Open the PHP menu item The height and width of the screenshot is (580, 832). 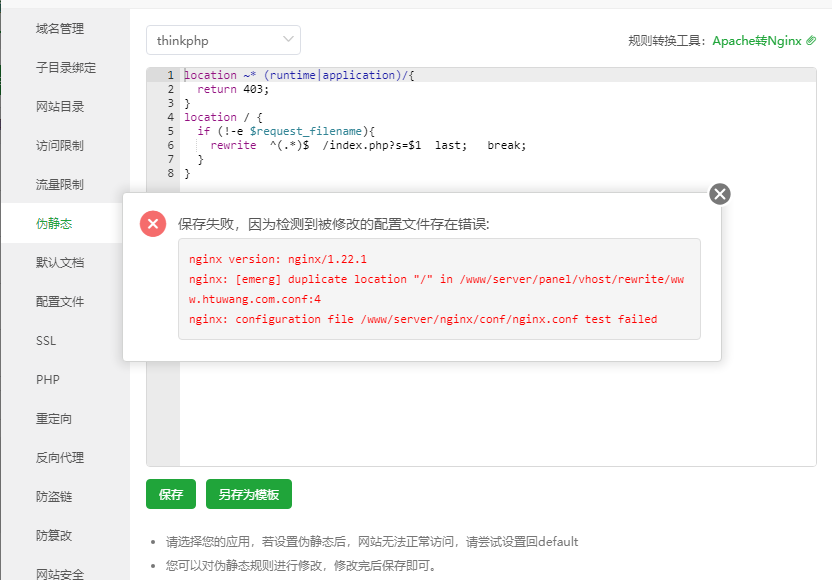point(48,379)
